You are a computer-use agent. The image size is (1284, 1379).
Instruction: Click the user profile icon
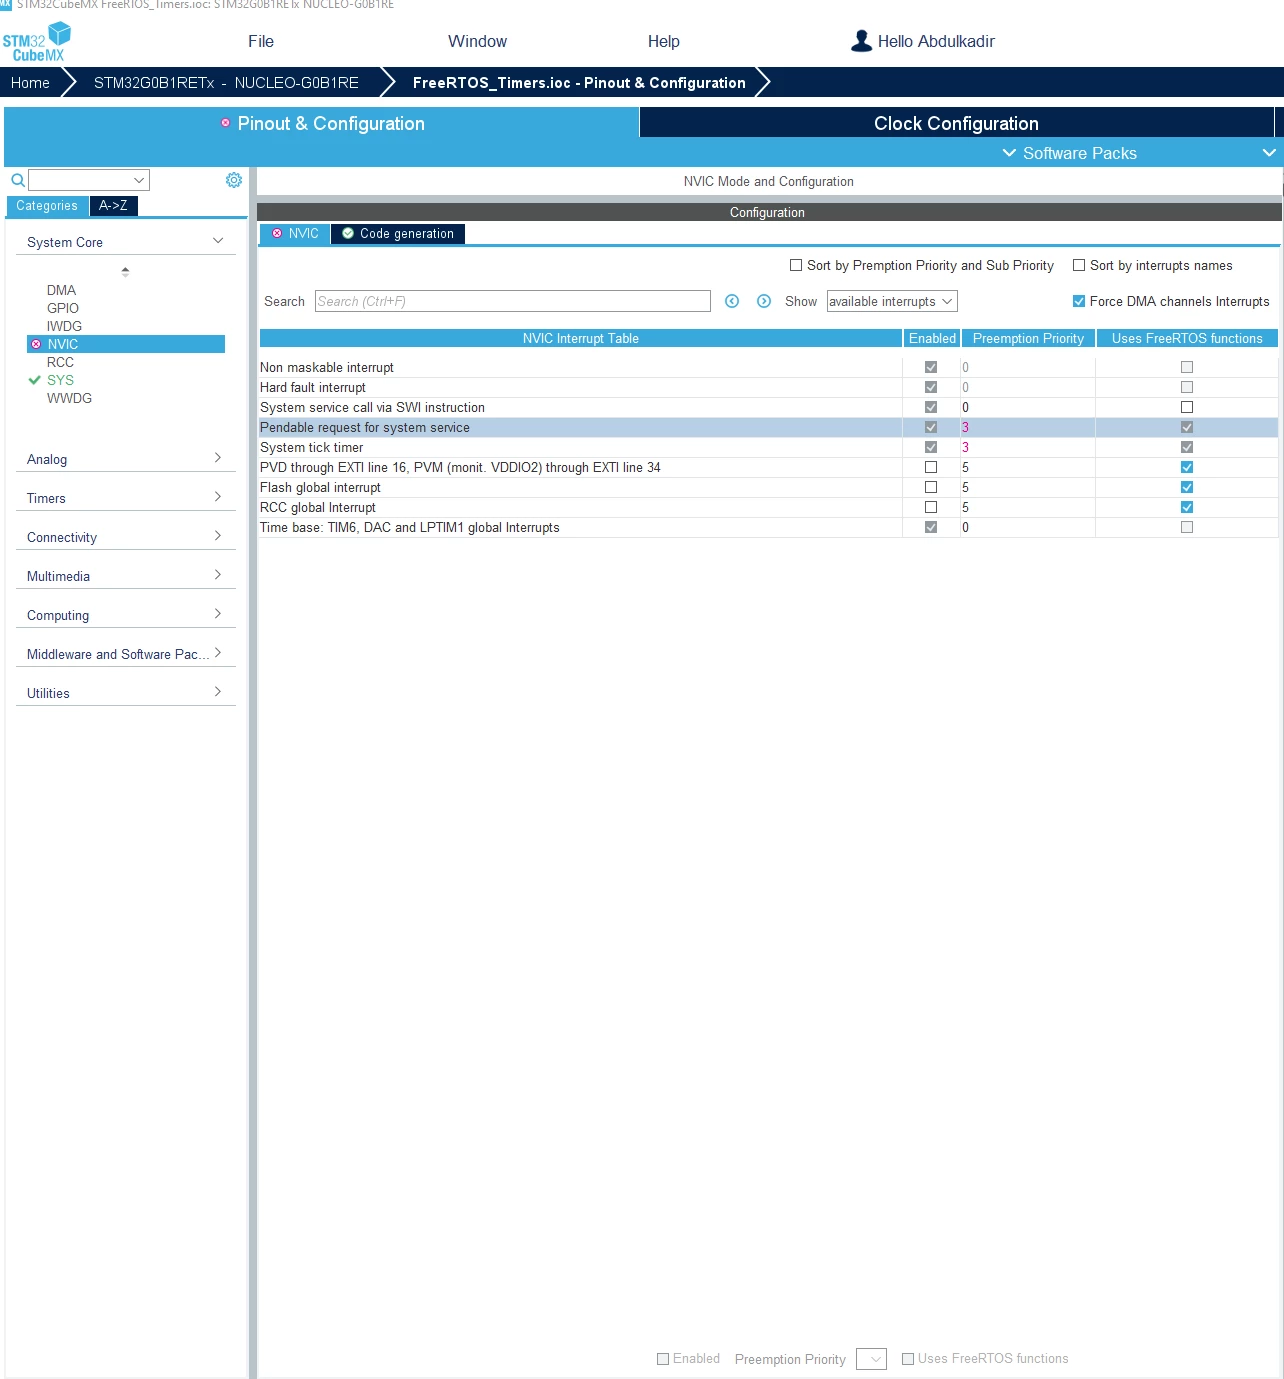pos(861,41)
